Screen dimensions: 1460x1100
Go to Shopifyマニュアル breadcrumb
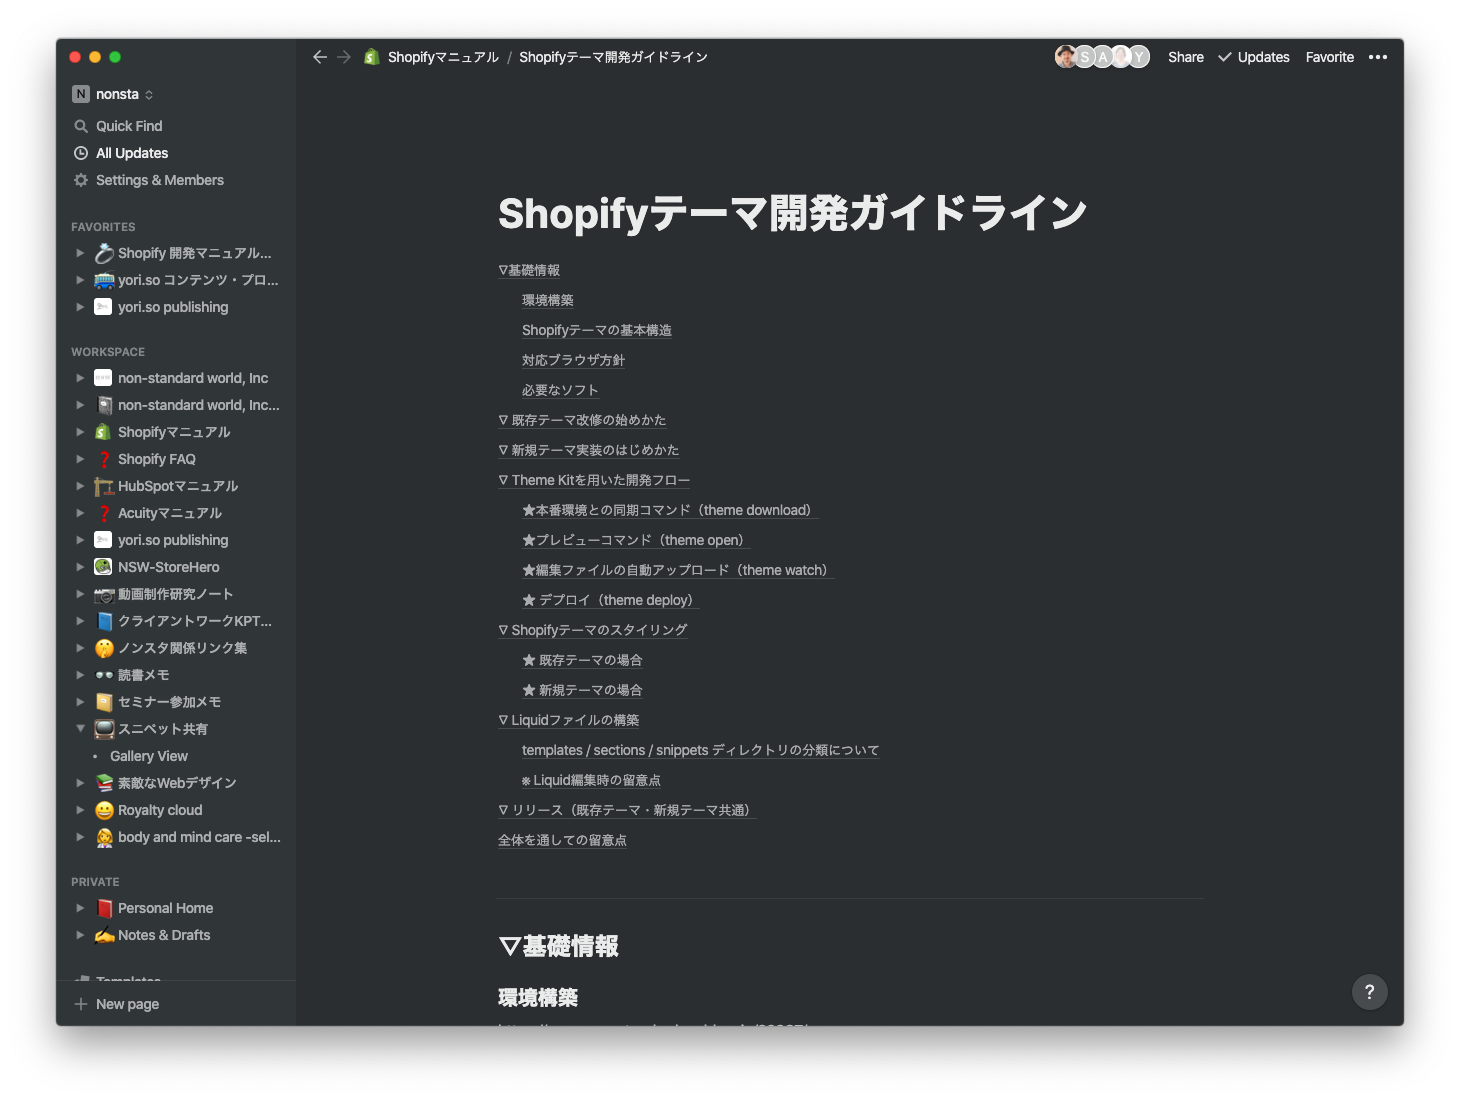pos(443,57)
